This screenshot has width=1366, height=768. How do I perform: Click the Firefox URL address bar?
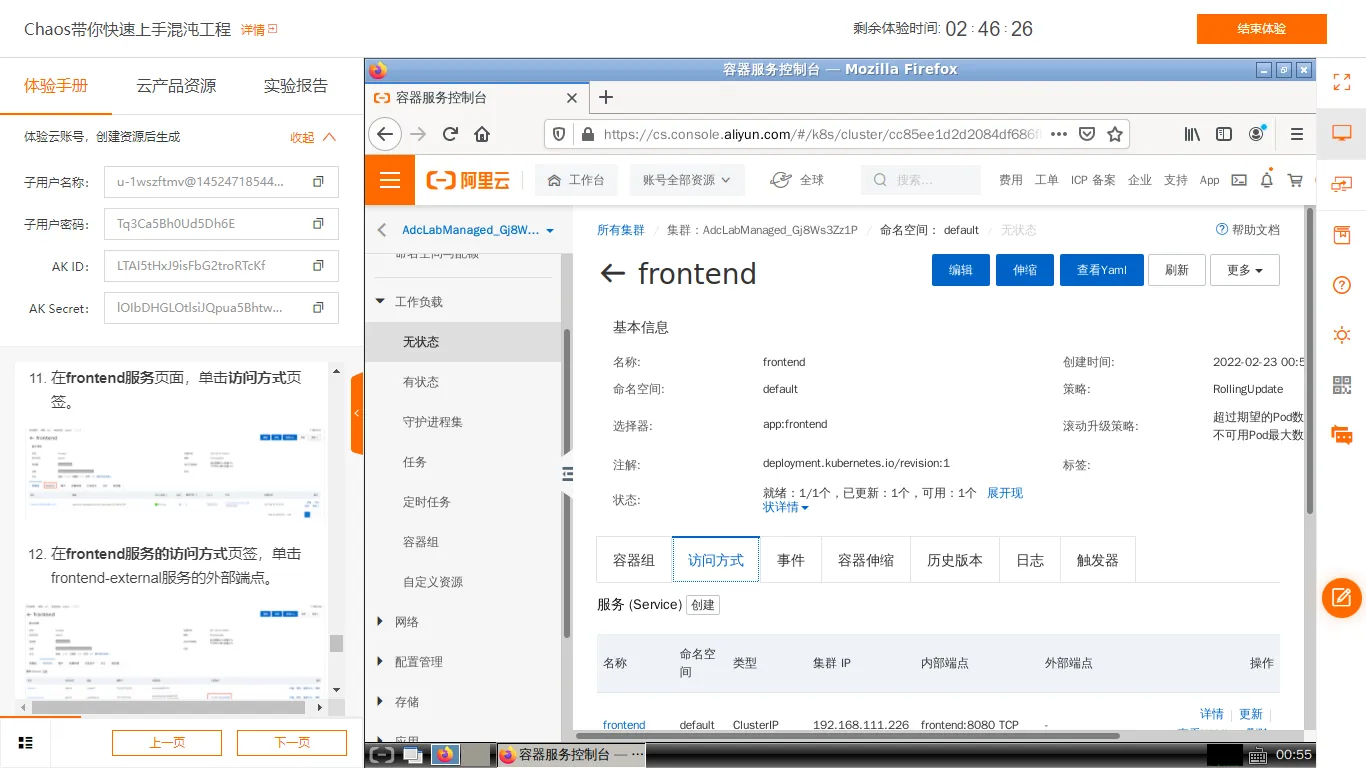(x=822, y=134)
